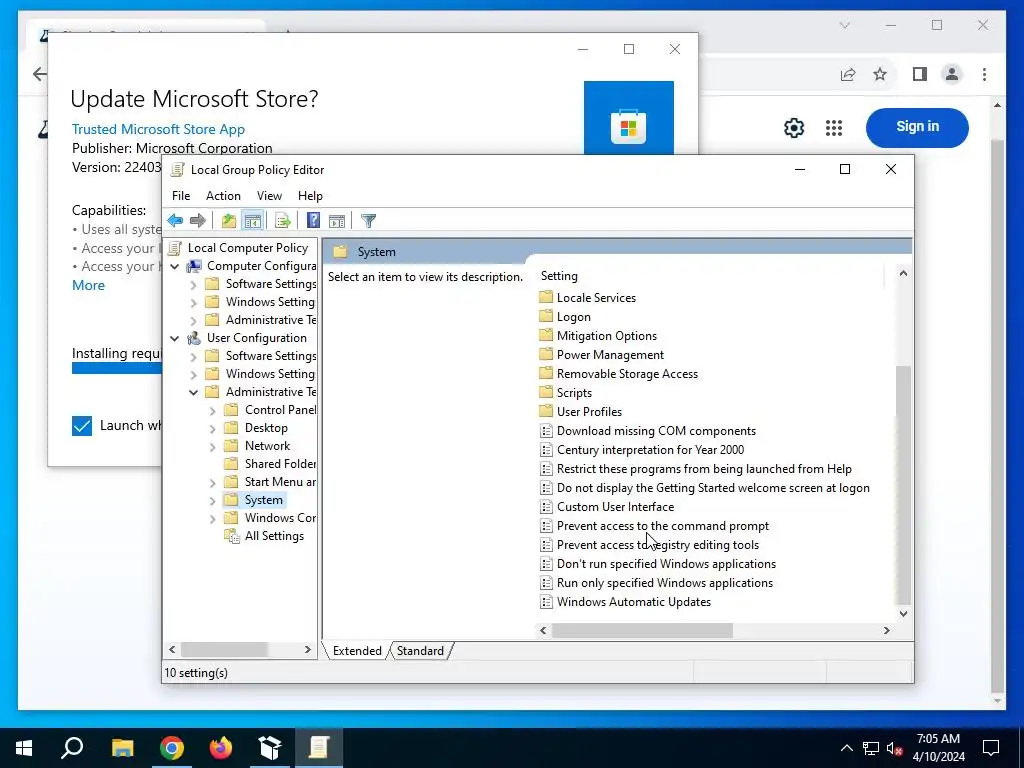Viewport: 1024px width, 768px height.
Task: Open taskbar Search magnifier
Action: tap(72, 748)
